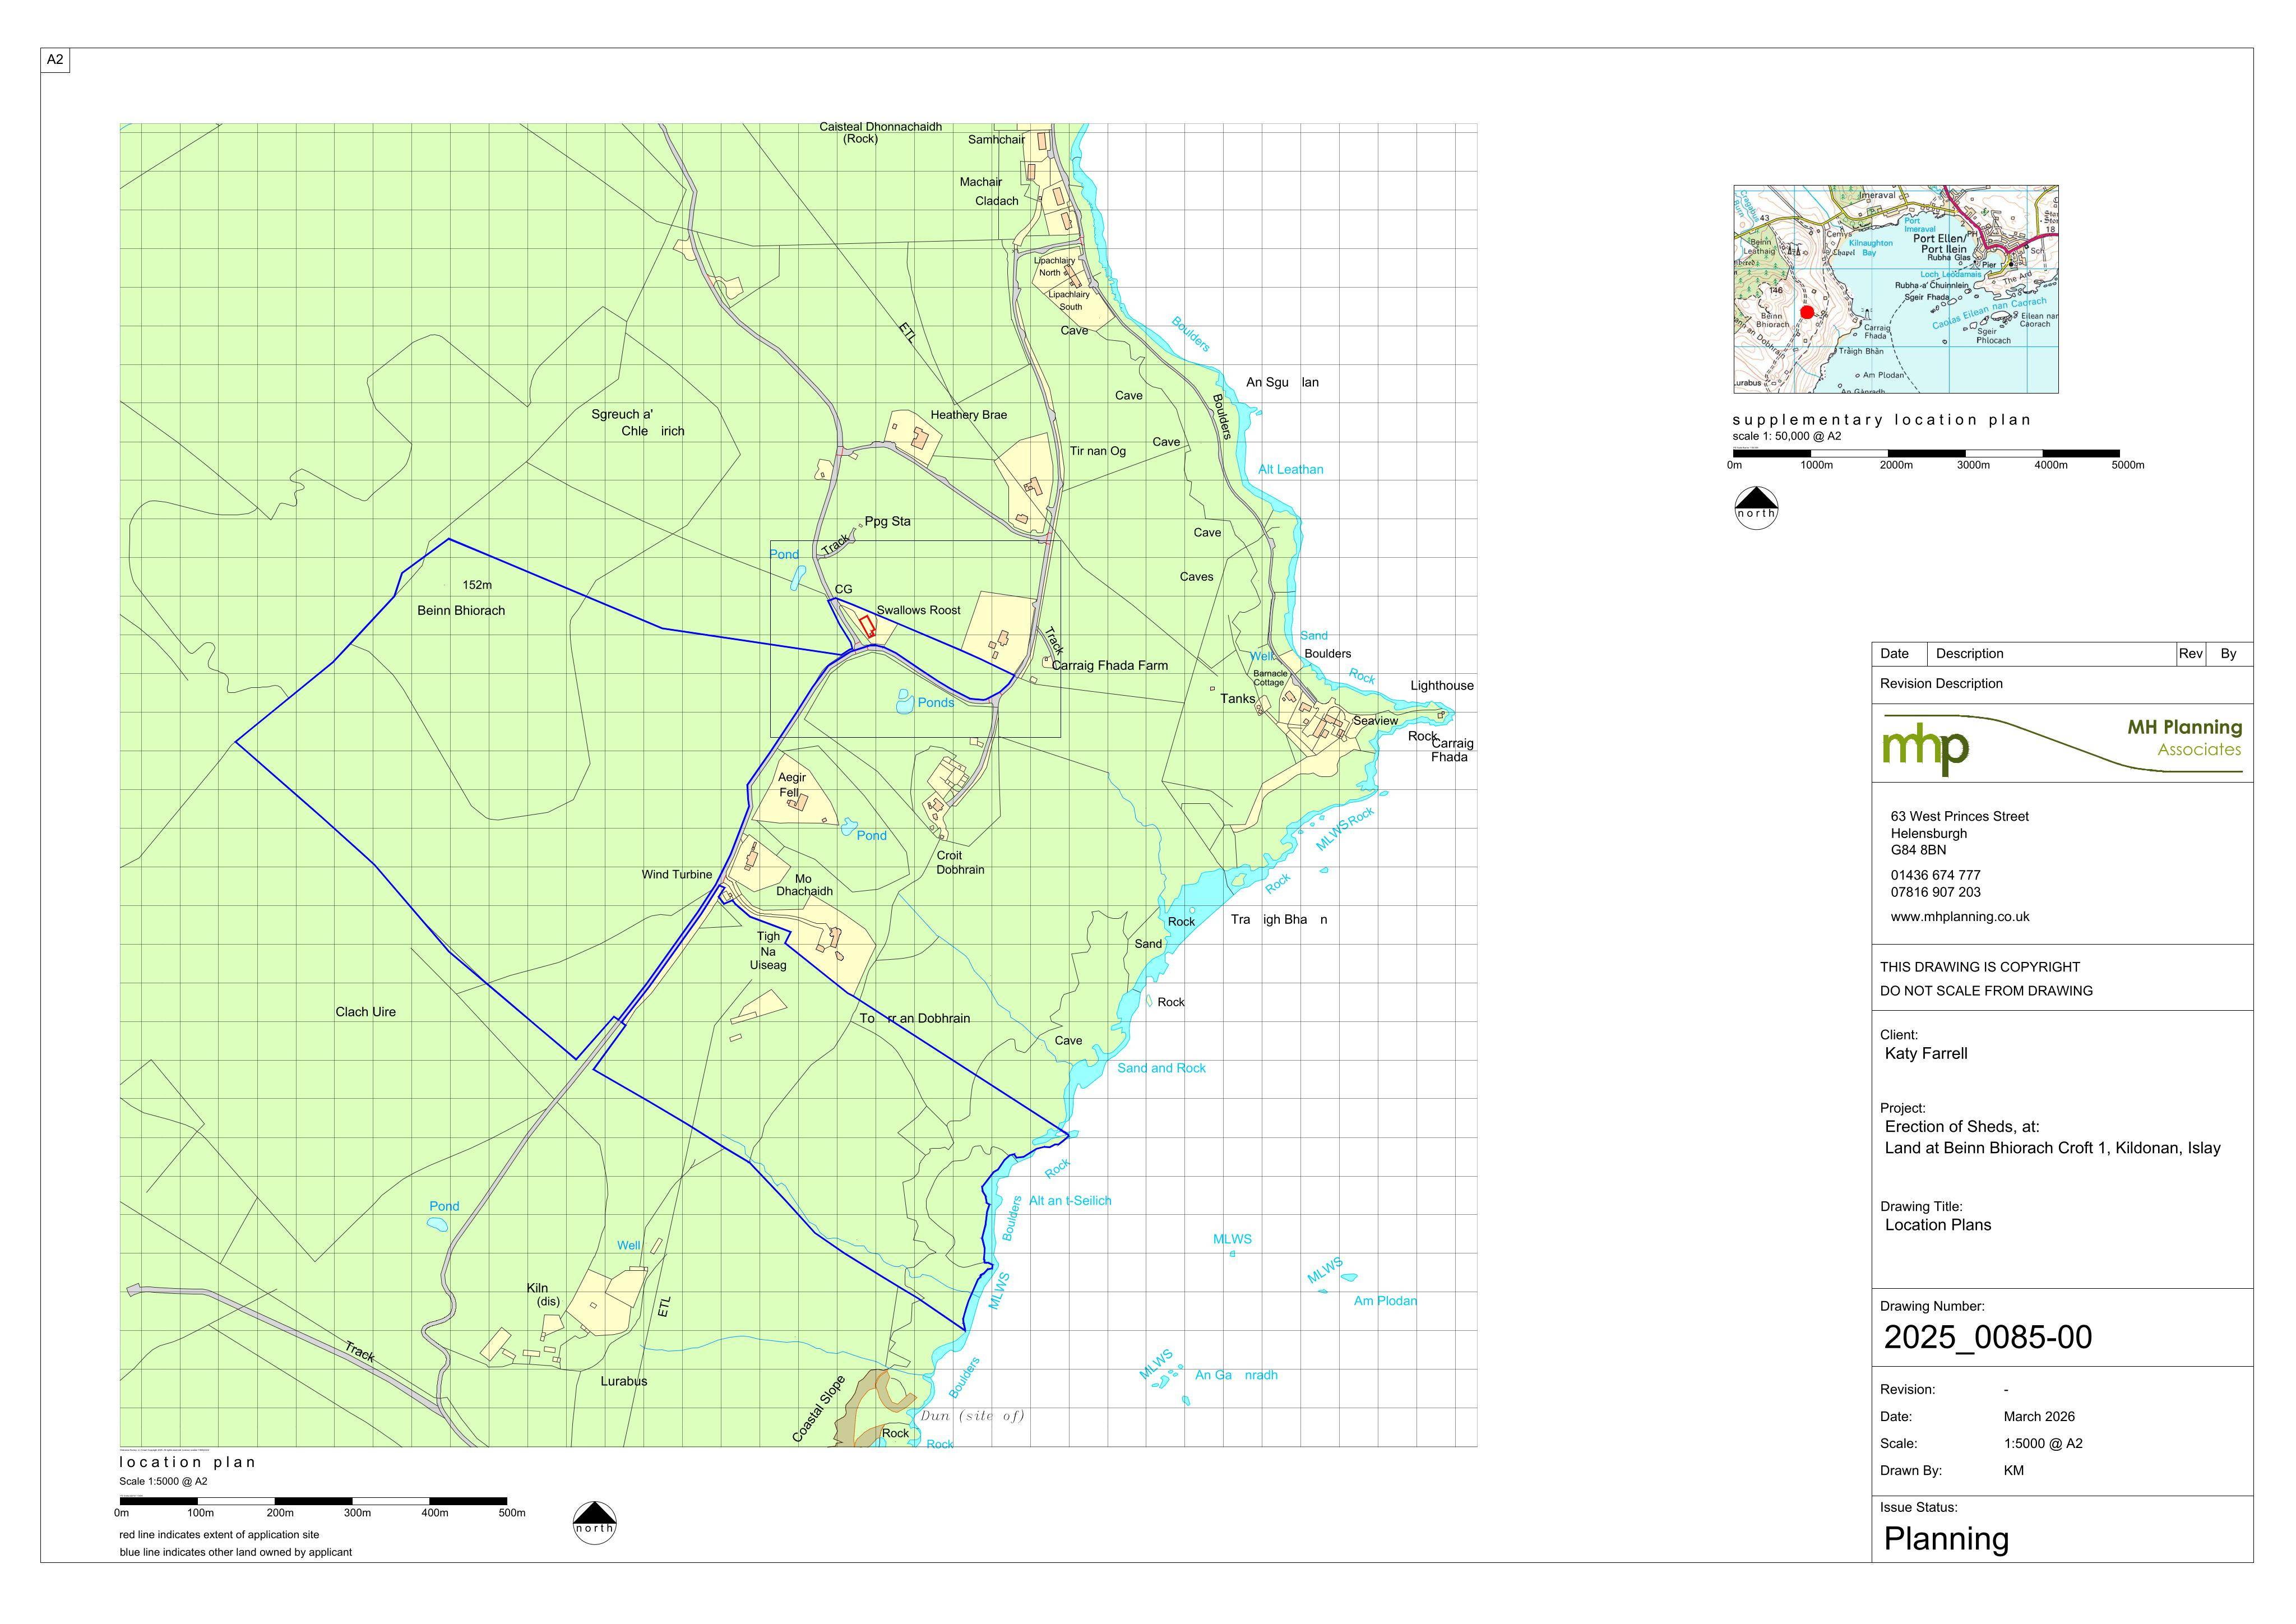Click the mhp logo
The image size is (2296, 1624).
1926,749
